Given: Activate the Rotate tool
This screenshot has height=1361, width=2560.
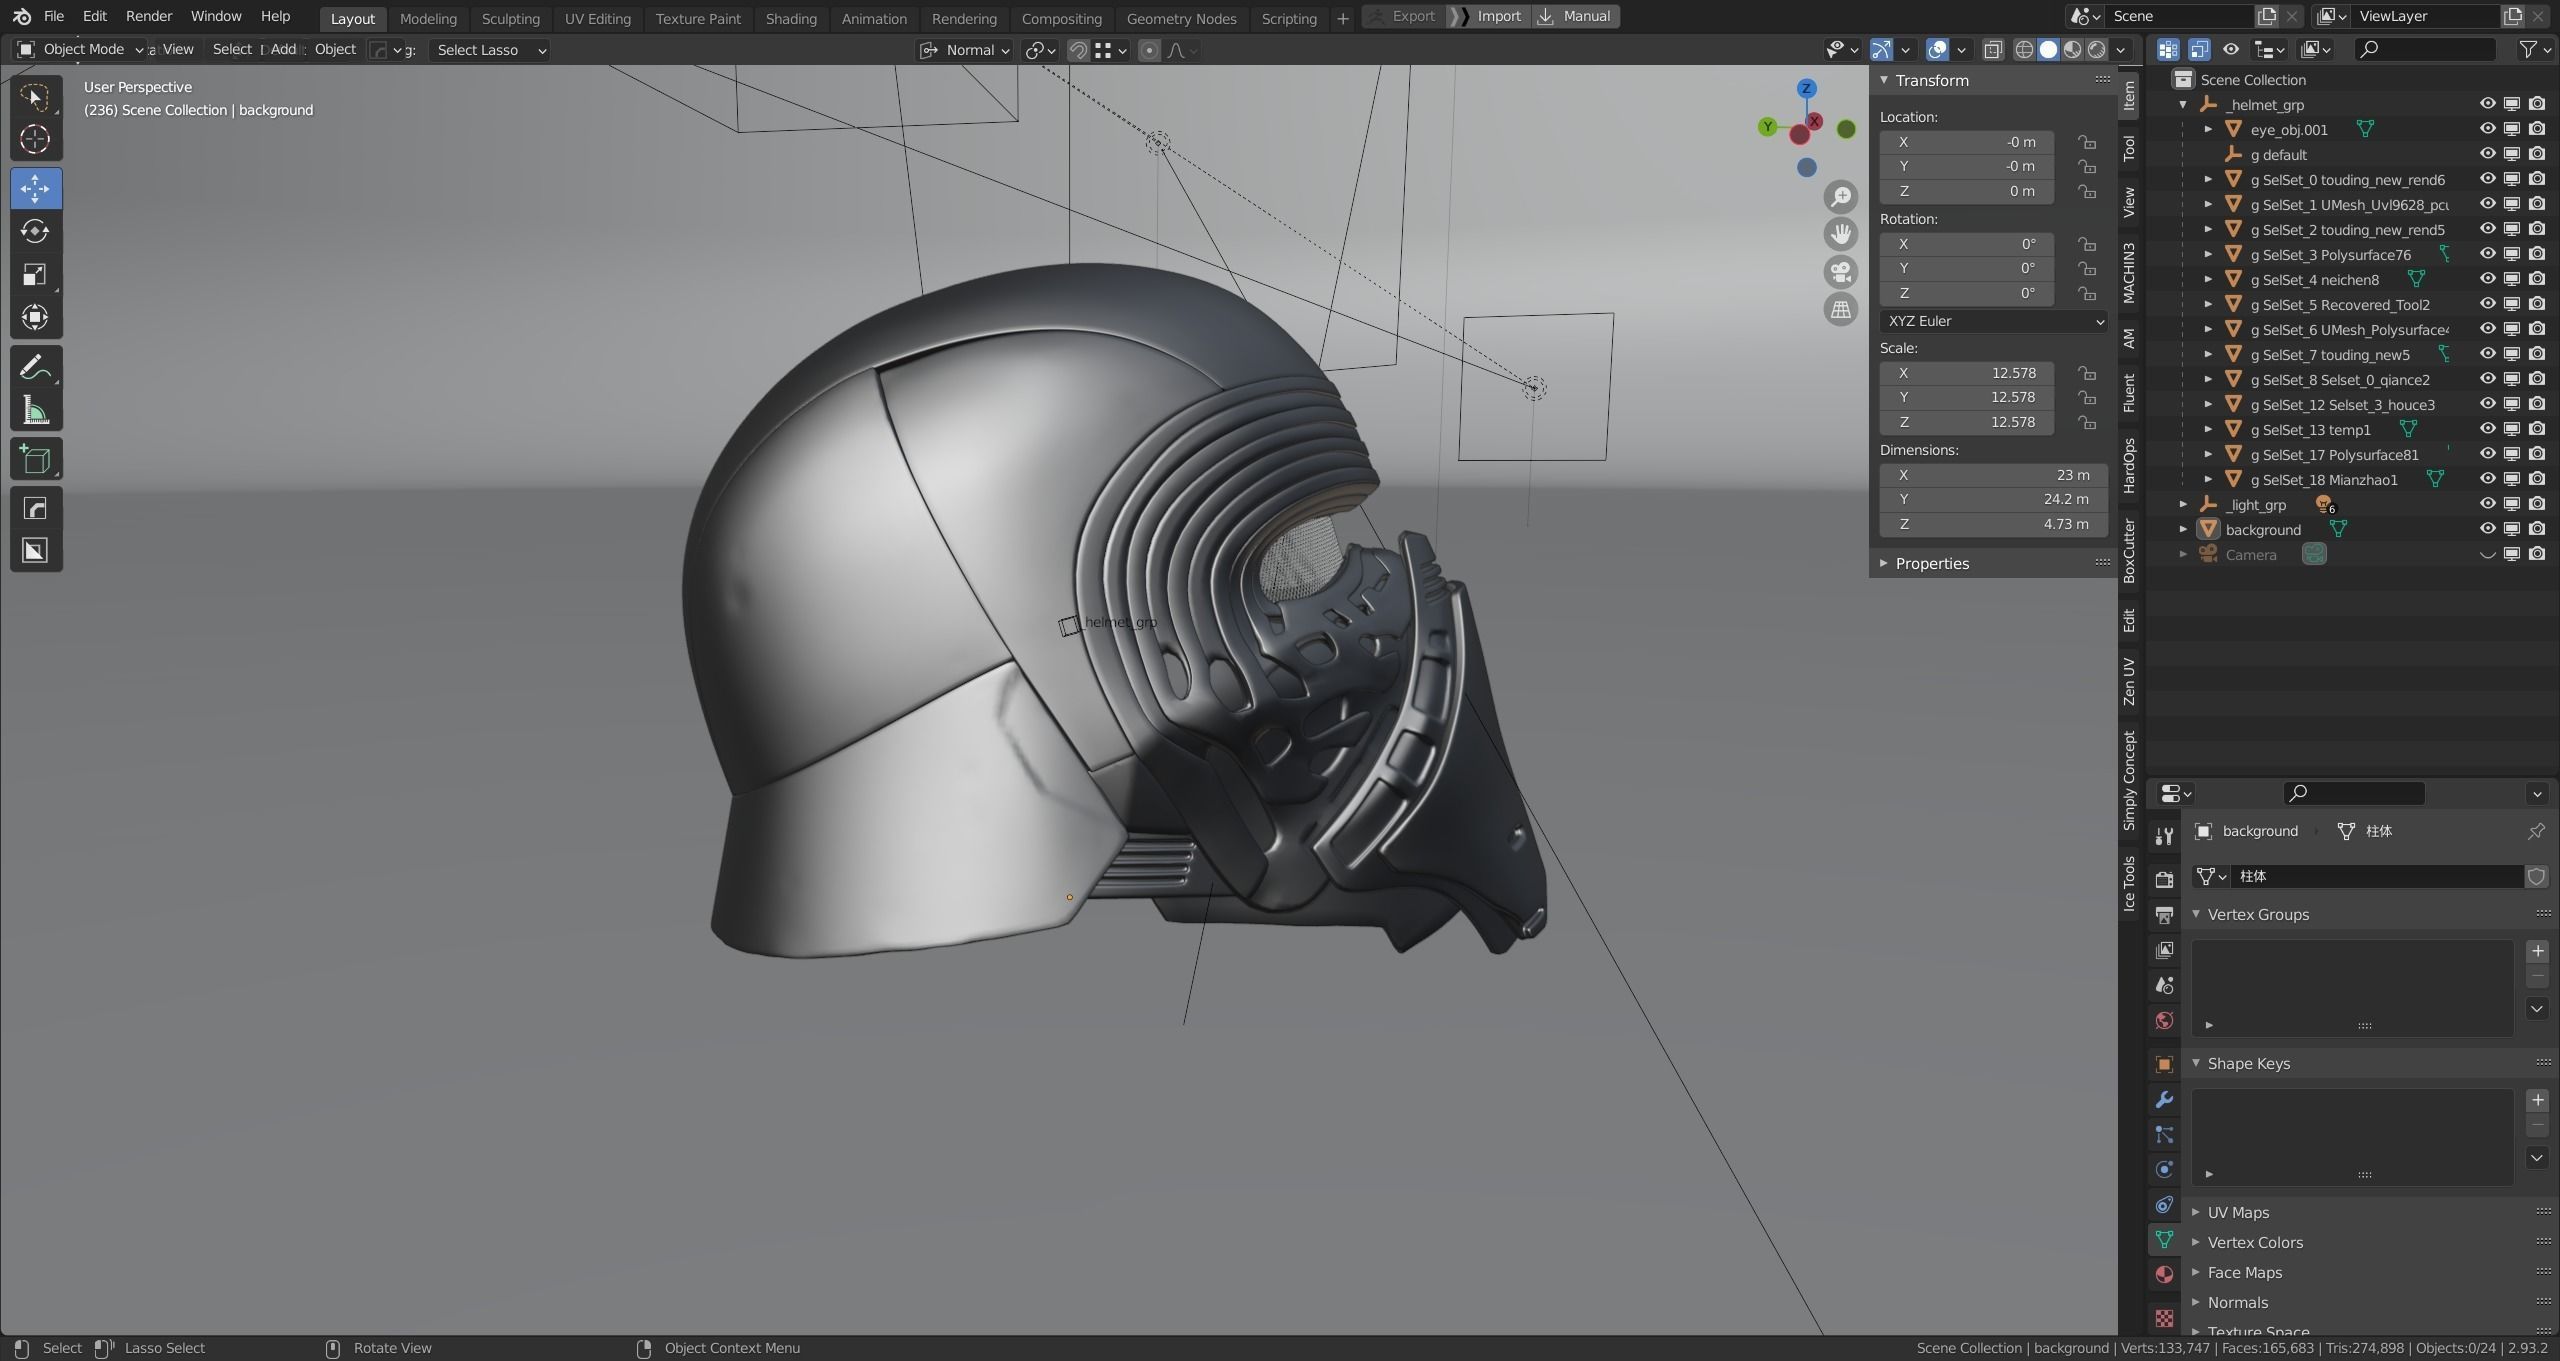Looking at the screenshot, I should 36,231.
